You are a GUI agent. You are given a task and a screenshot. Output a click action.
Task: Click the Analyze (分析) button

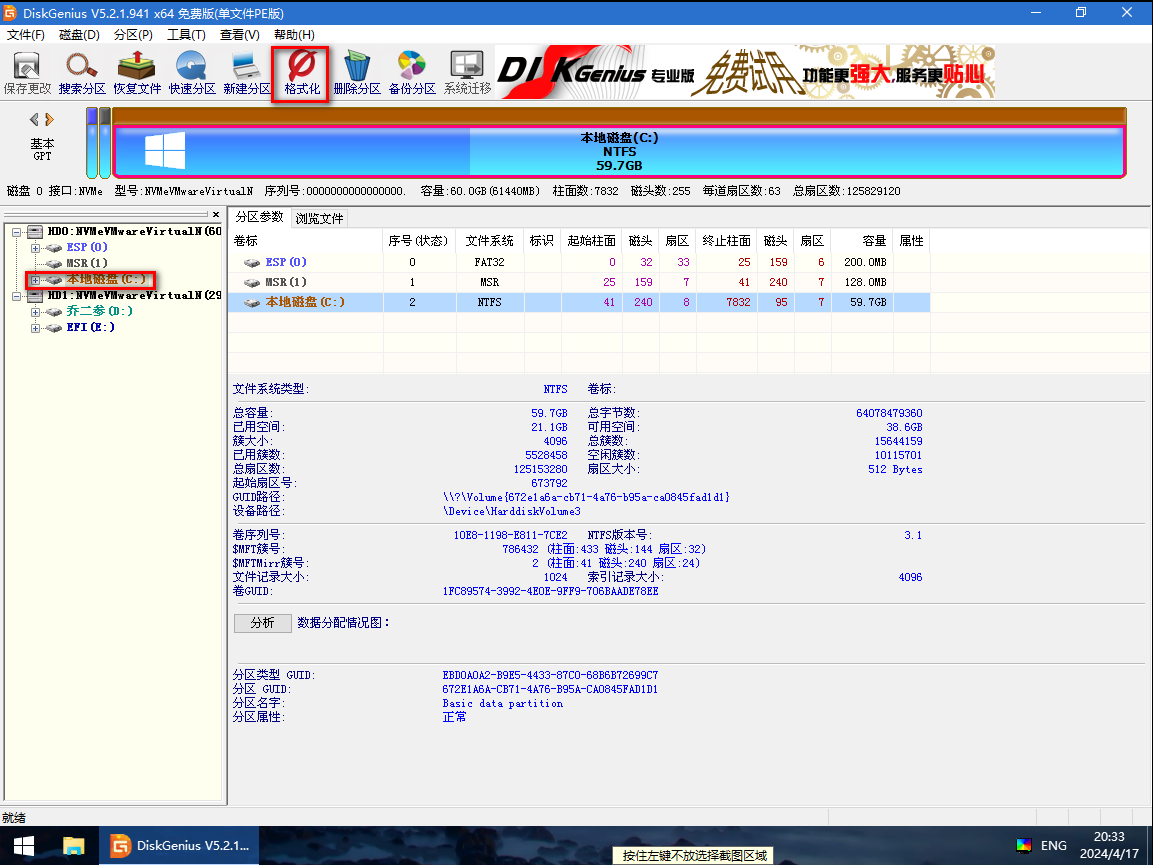263,623
